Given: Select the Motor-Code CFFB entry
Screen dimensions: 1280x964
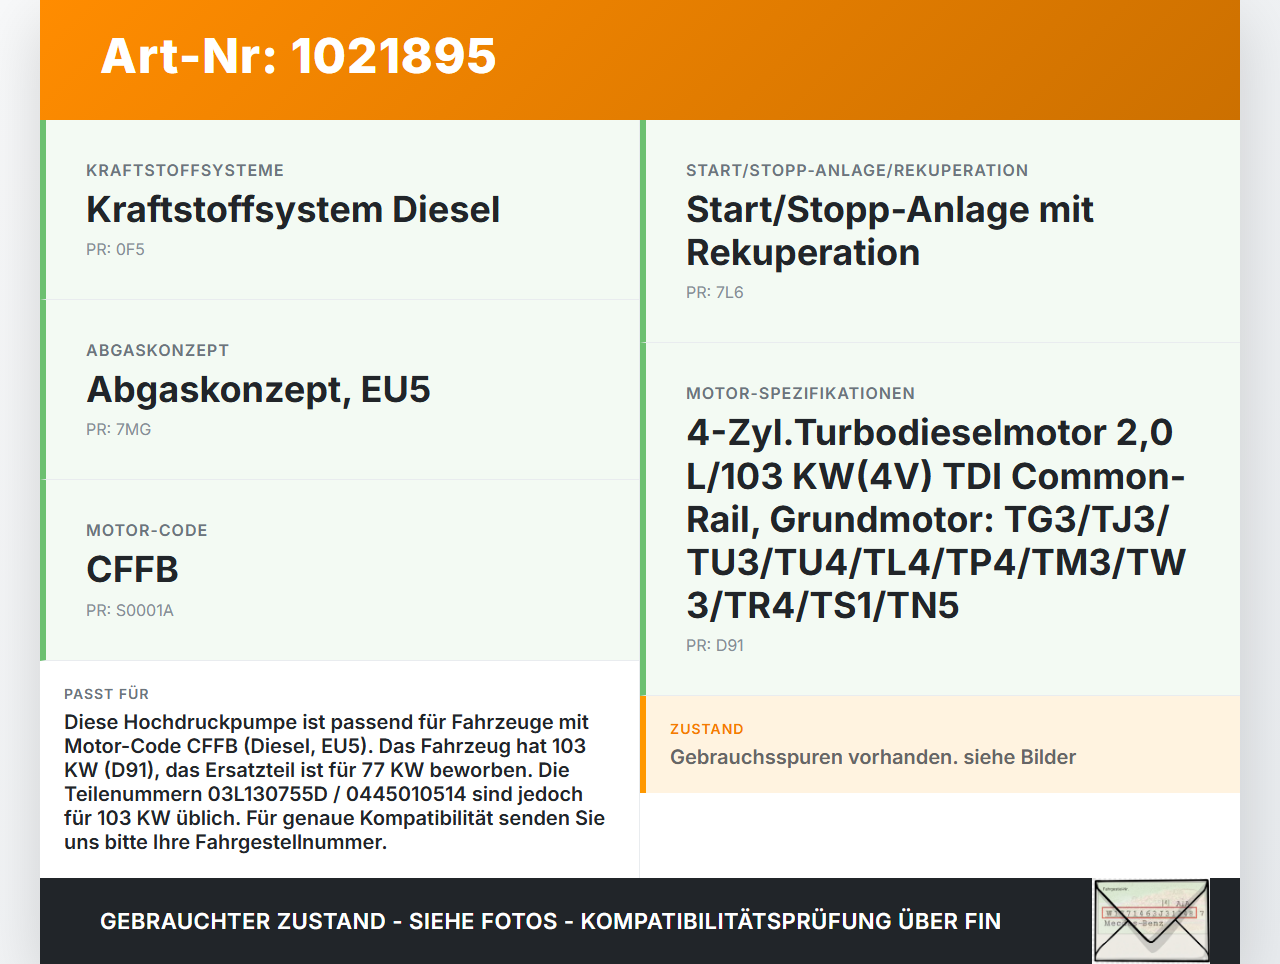Looking at the screenshot, I should tap(132, 569).
